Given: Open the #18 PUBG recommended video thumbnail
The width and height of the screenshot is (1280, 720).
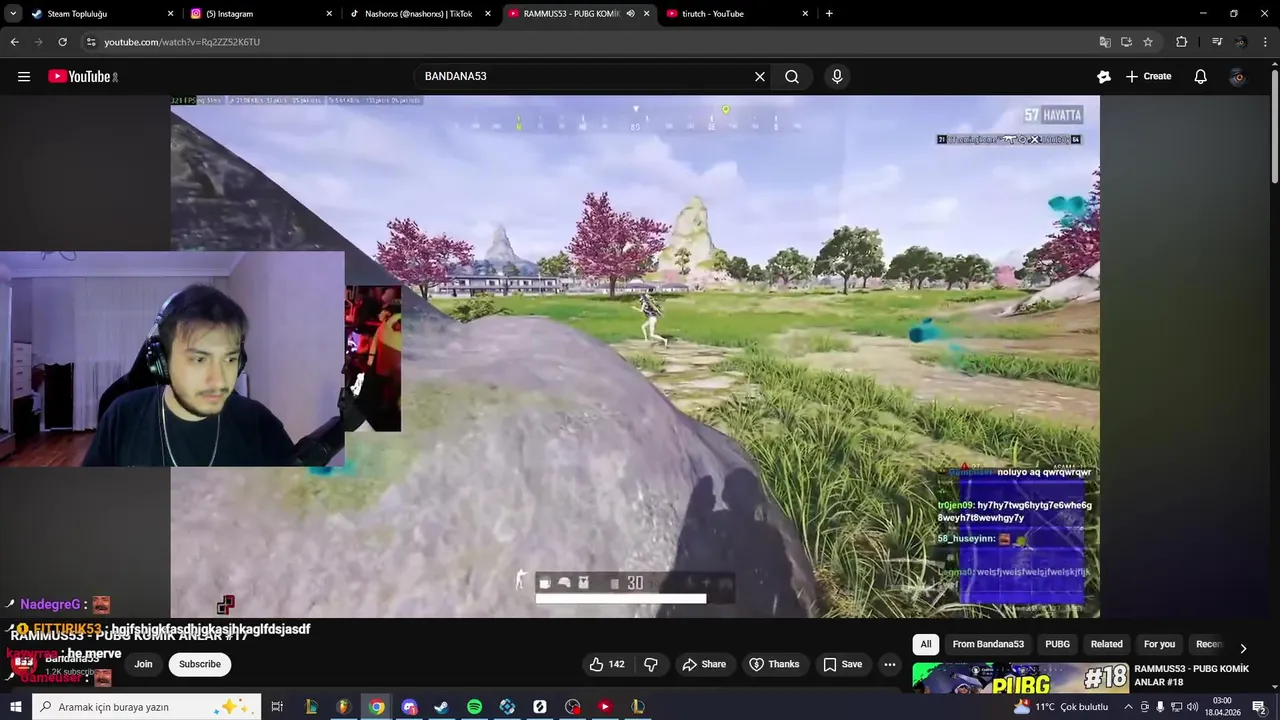Looking at the screenshot, I should tap(1021, 677).
